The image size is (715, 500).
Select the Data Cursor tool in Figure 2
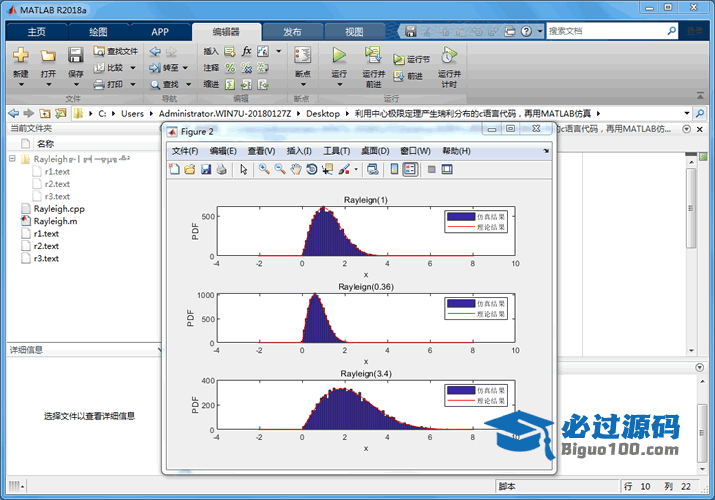pyautogui.click(x=327, y=169)
